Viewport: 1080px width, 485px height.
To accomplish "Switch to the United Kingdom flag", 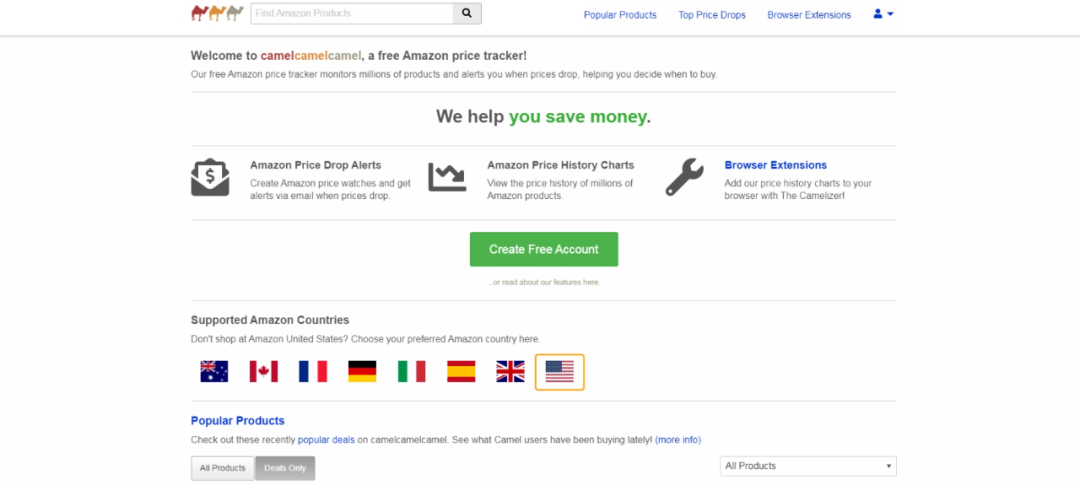I will 510,372.
